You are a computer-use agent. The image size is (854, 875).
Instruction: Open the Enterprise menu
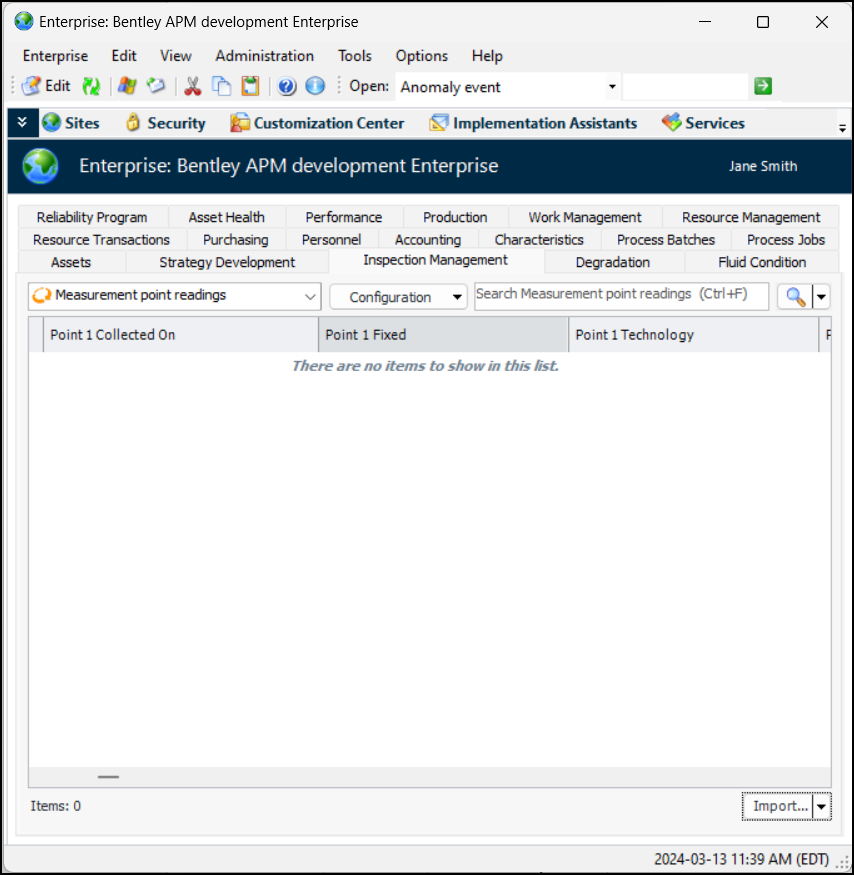55,56
